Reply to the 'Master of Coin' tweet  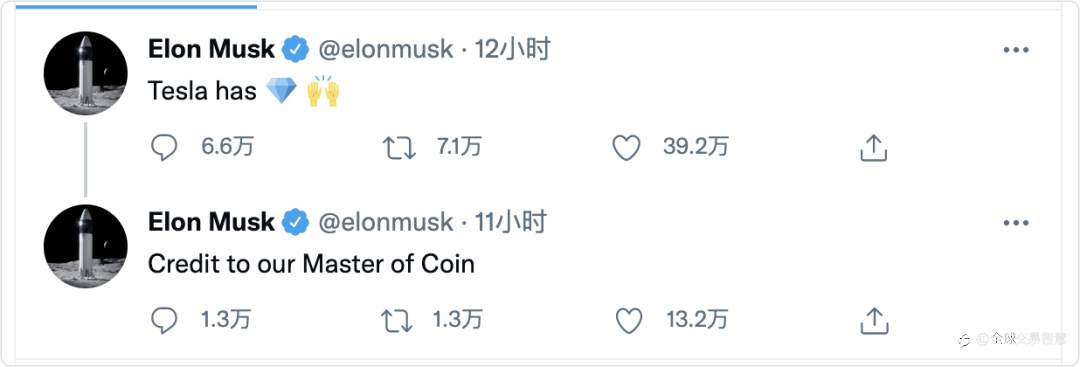click(164, 320)
